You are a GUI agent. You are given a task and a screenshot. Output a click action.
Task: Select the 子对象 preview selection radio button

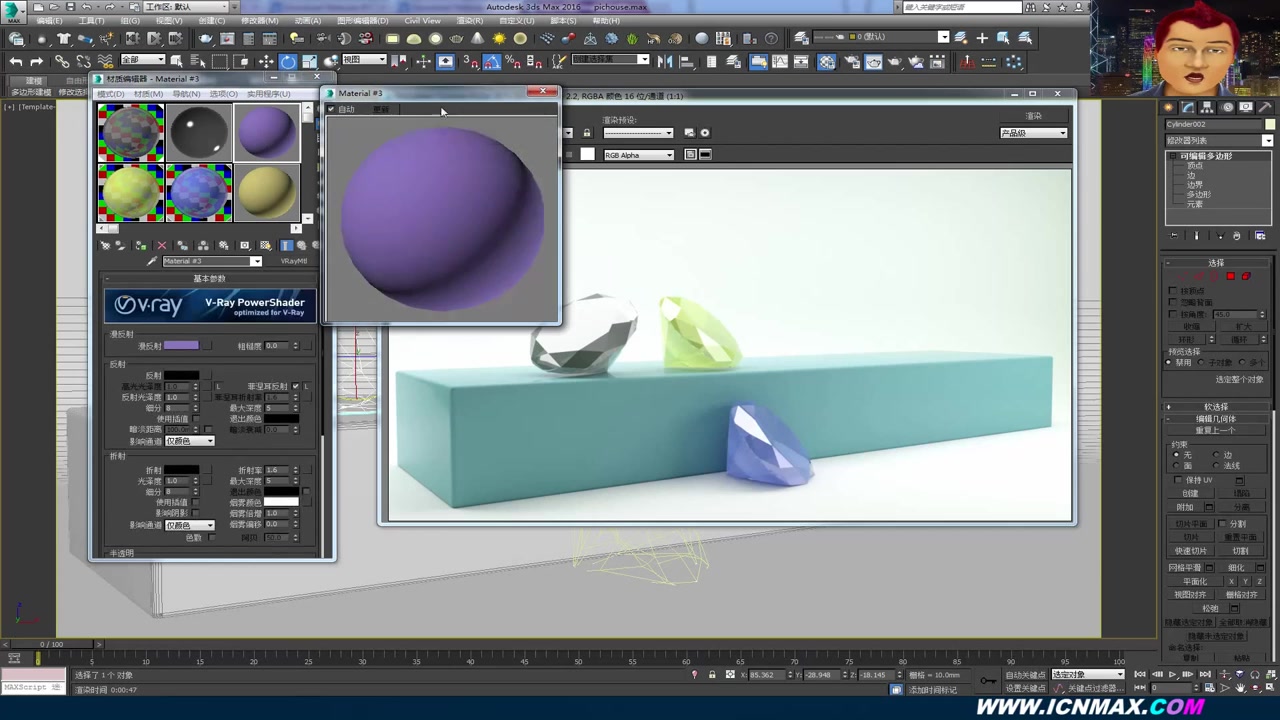(1202, 363)
